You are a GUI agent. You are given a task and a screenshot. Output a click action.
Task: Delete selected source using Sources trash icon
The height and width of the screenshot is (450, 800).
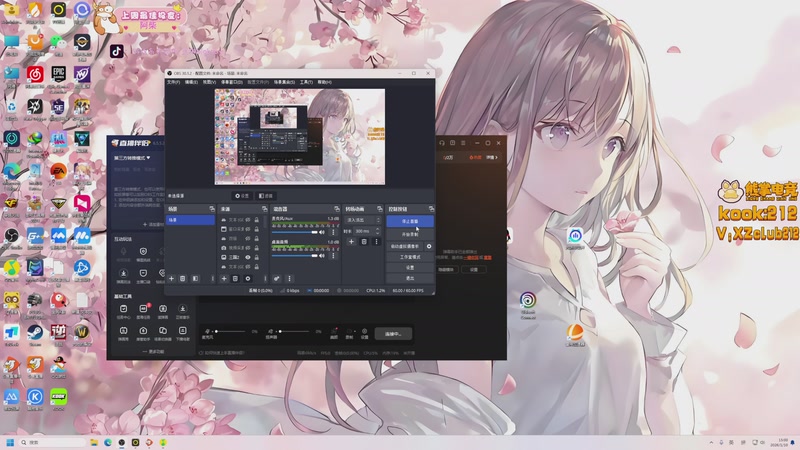click(235, 279)
